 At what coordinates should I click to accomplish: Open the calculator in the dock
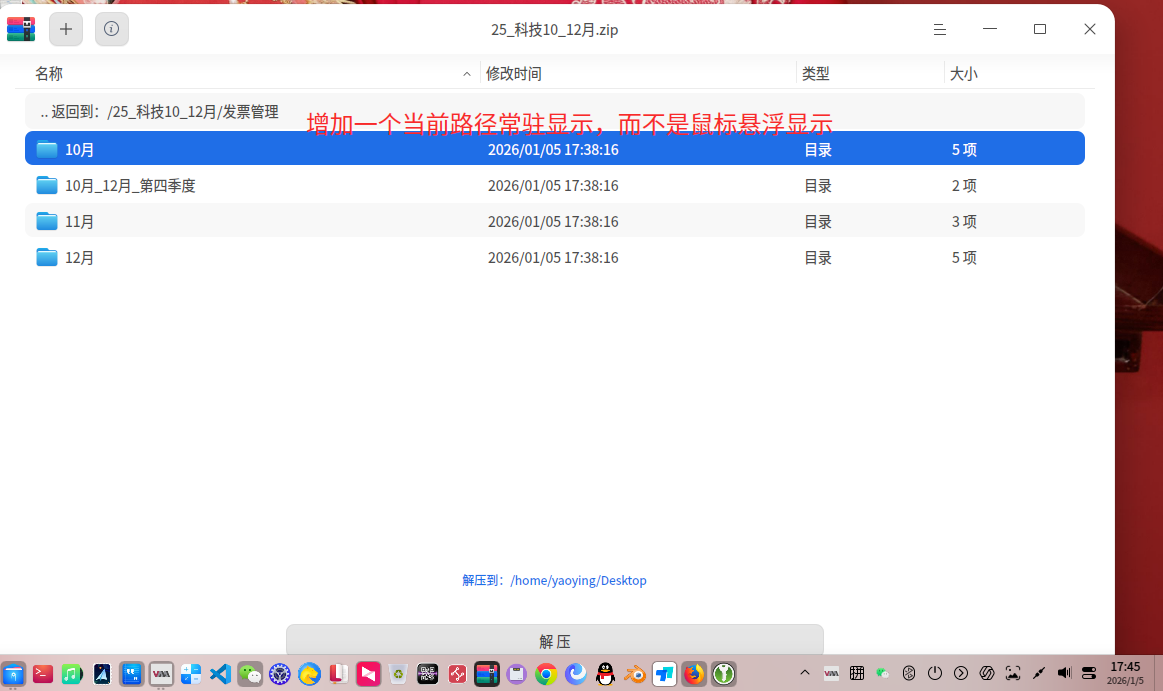click(x=191, y=674)
